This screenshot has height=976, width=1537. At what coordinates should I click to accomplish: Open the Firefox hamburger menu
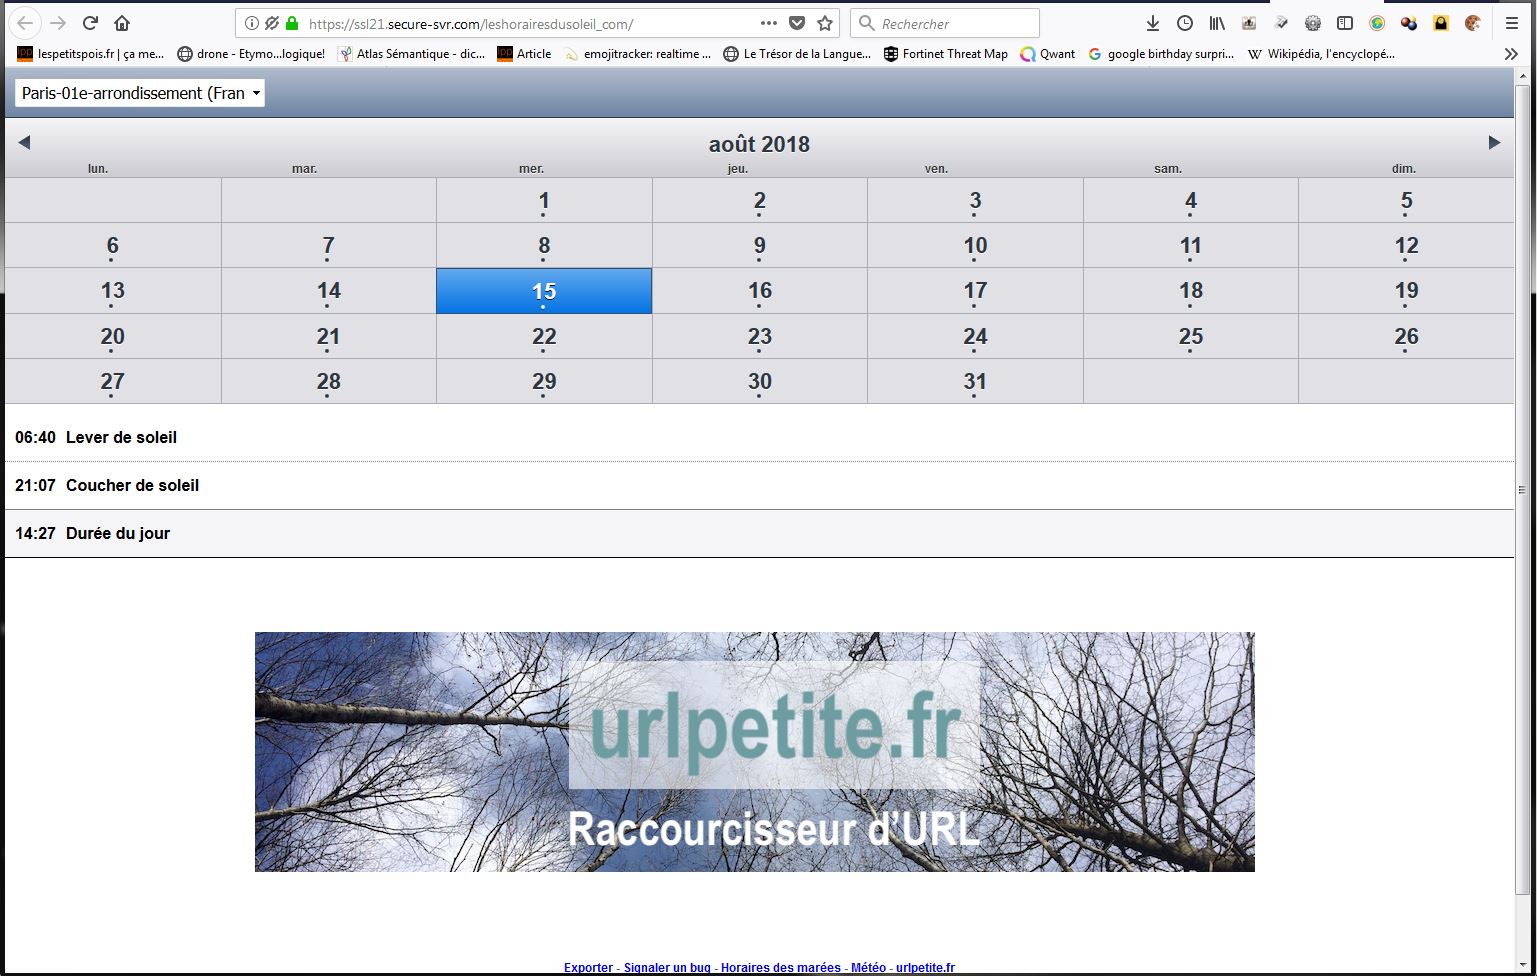coord(1511,23)
